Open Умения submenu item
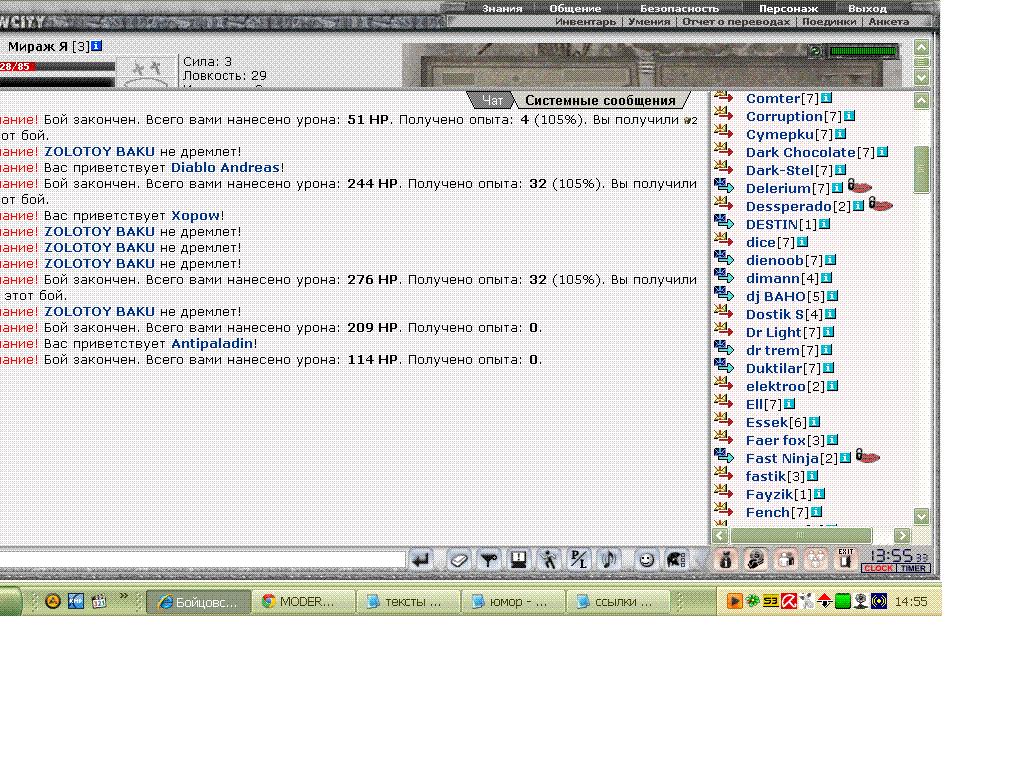 pyautogui.click(x=649, y=22)
